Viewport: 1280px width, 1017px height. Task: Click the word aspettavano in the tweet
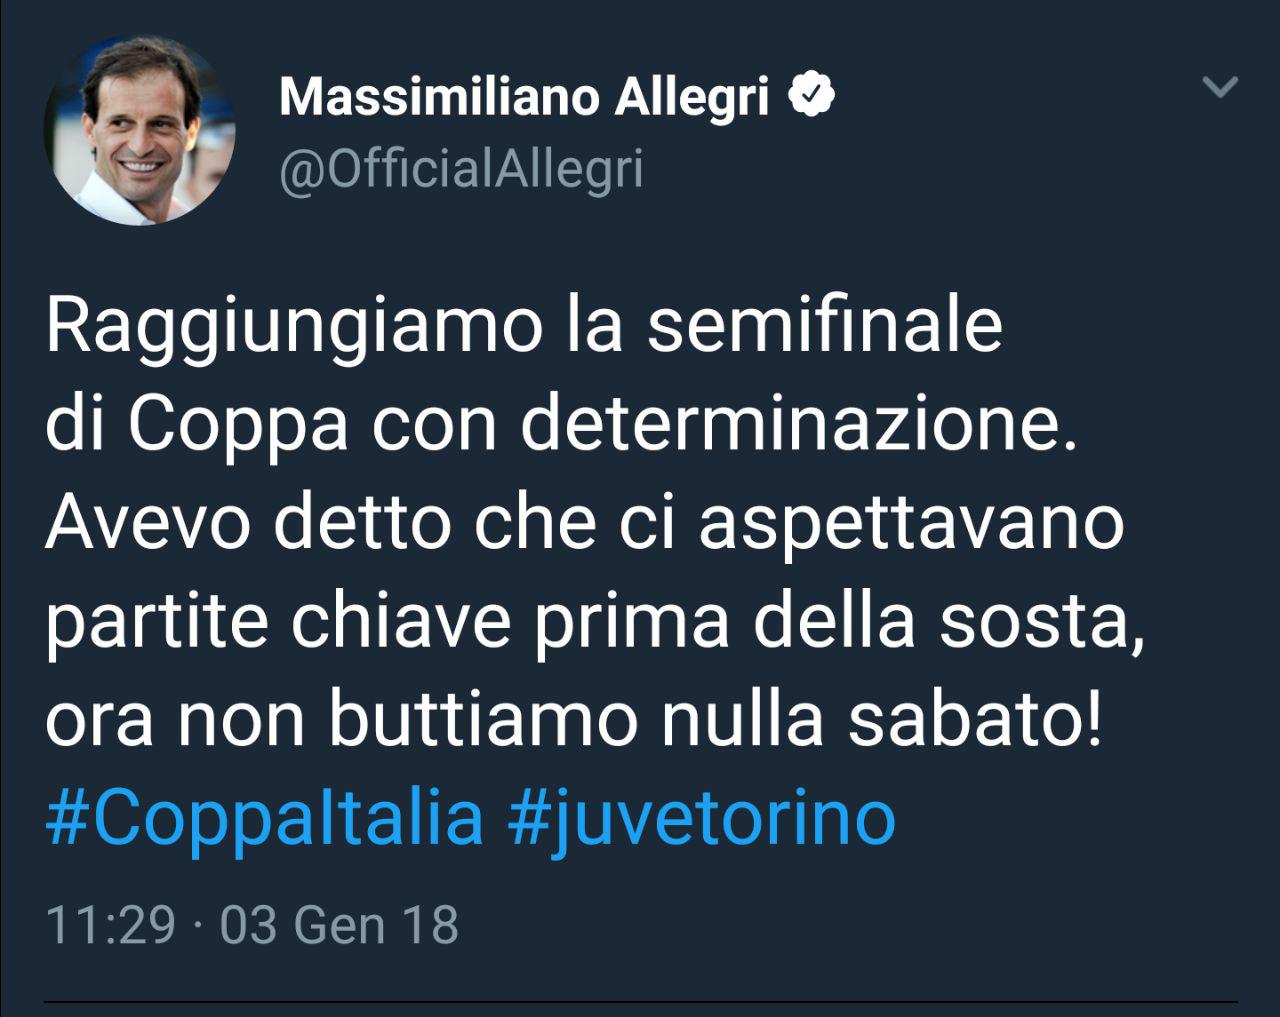point(911,523)
